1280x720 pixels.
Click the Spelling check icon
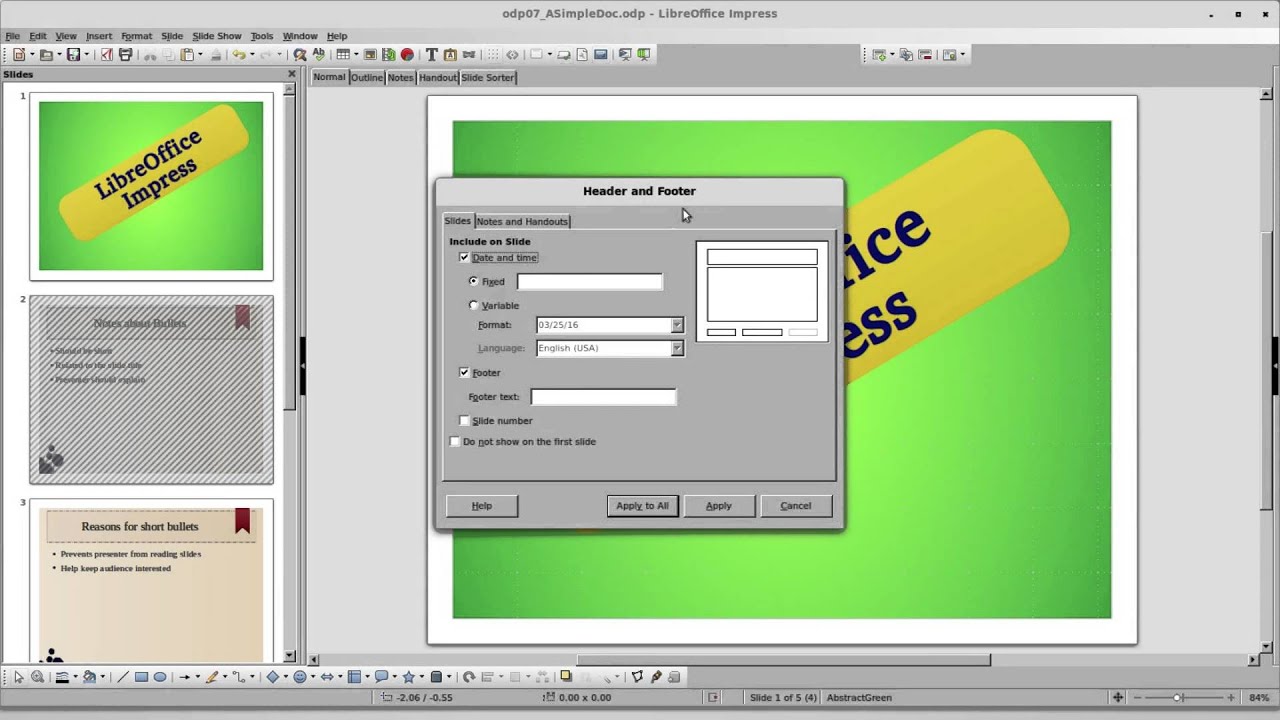click(x=319, y=55)
